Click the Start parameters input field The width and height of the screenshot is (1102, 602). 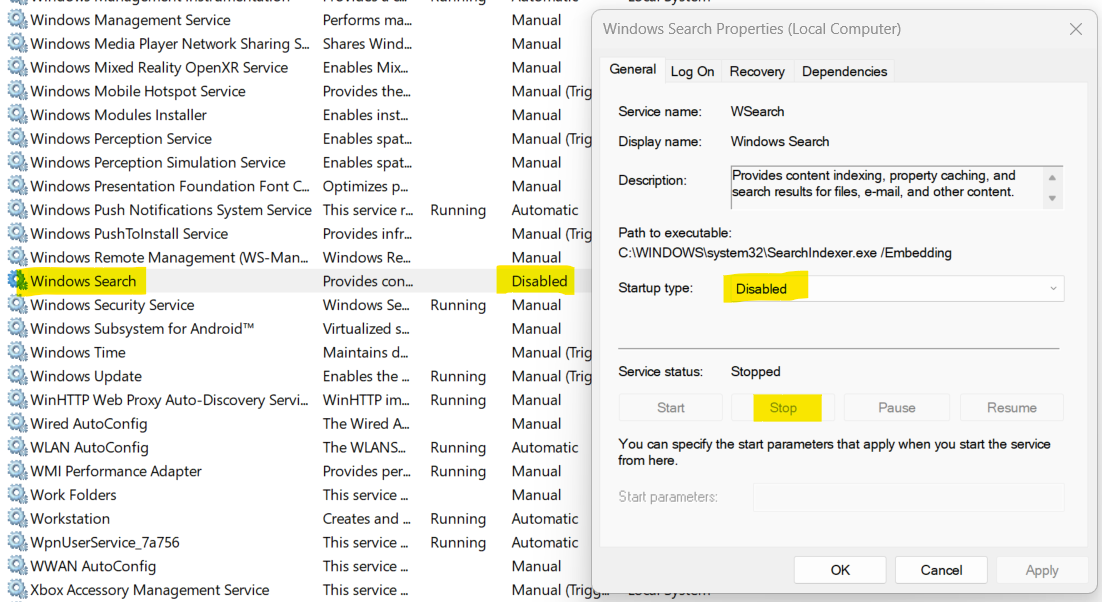tap(908, 497)
